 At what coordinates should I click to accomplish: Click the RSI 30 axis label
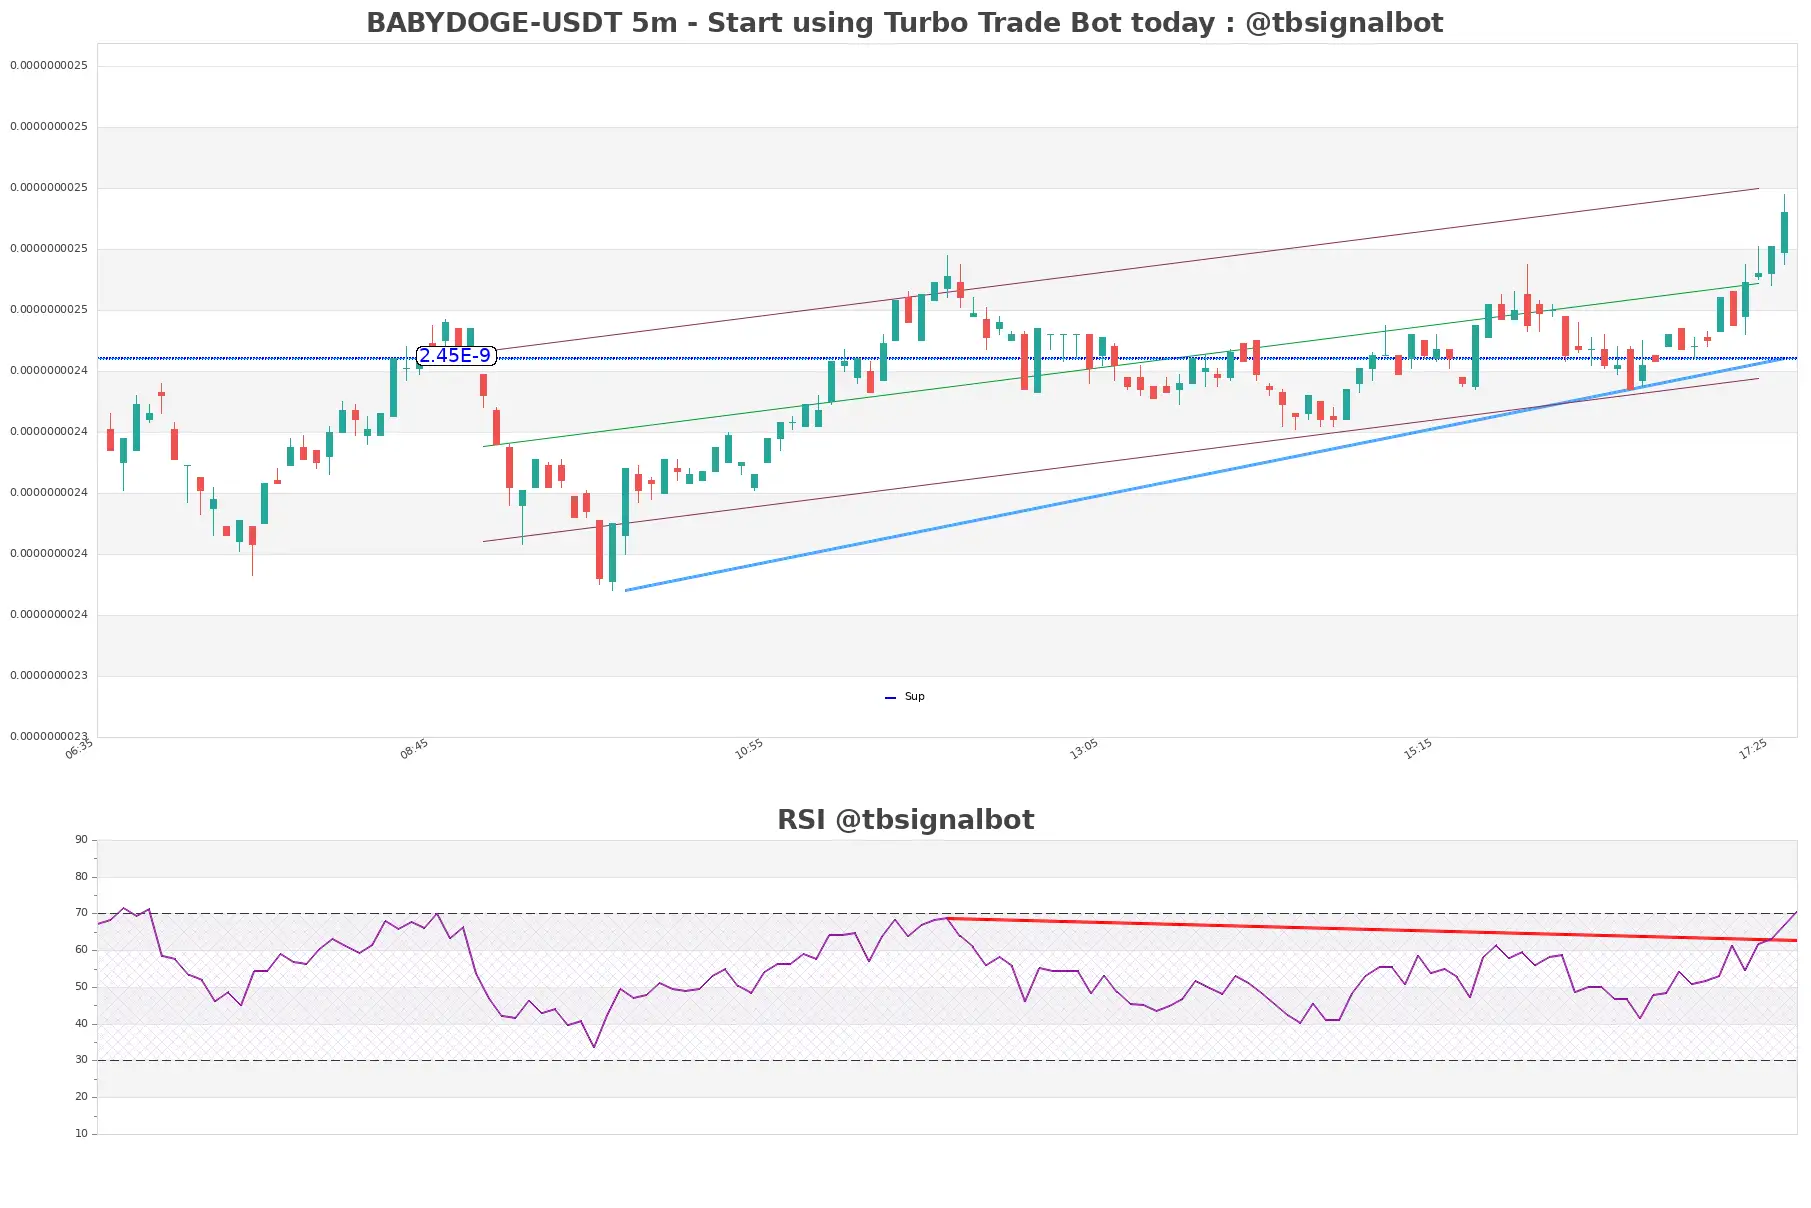[x=81, y=1060]
